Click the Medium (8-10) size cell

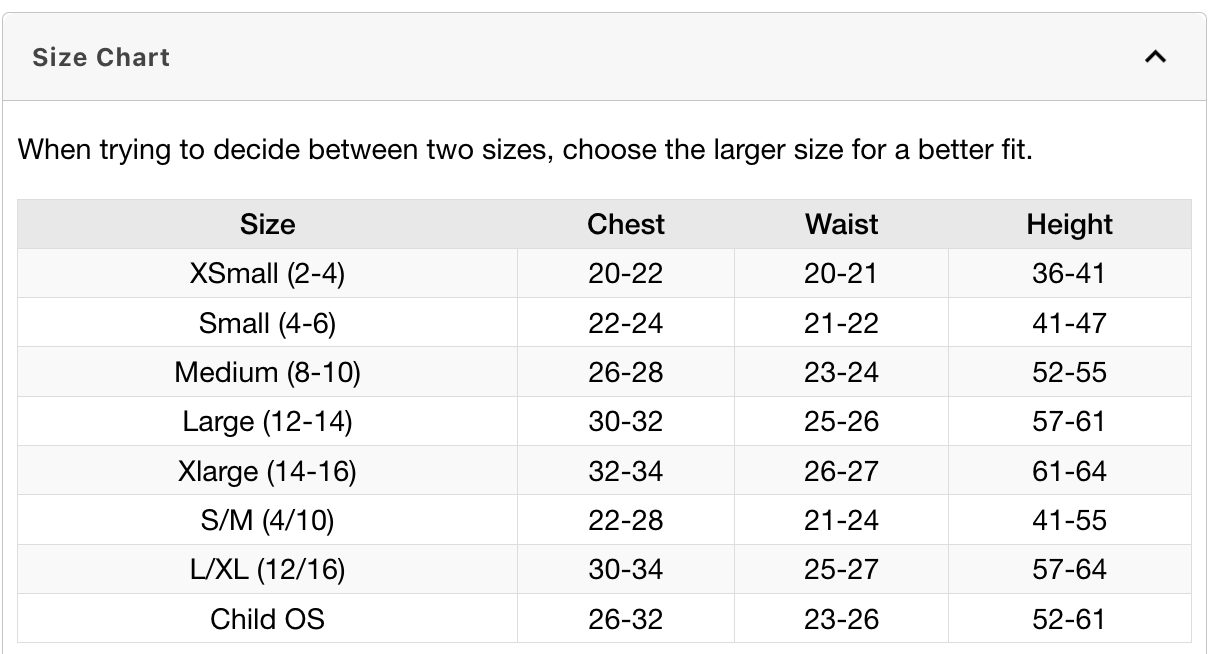point(267,372)
